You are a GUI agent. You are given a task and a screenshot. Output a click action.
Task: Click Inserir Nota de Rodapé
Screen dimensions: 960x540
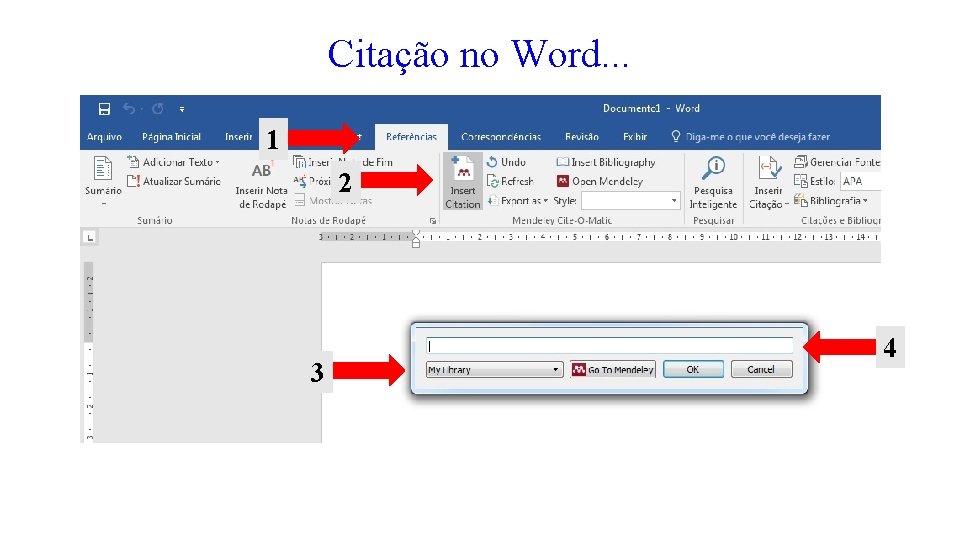261,186
